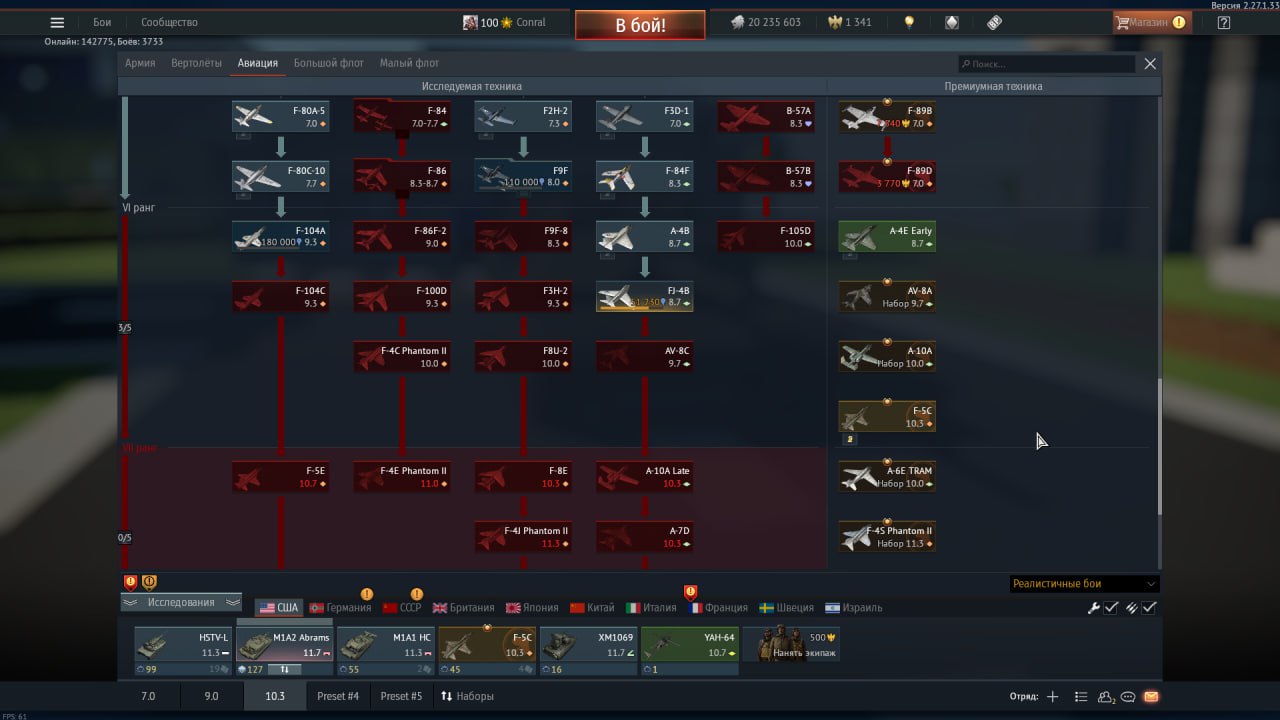
Task: Open the Сообщество menu
Action: [169, 22]
